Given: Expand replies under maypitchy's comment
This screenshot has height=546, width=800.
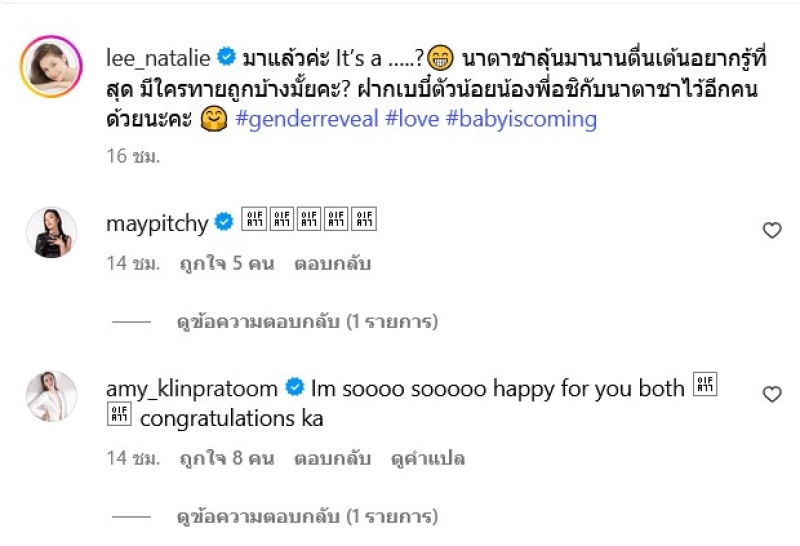Looking at the screenshot, I should (x=307, y=322).
